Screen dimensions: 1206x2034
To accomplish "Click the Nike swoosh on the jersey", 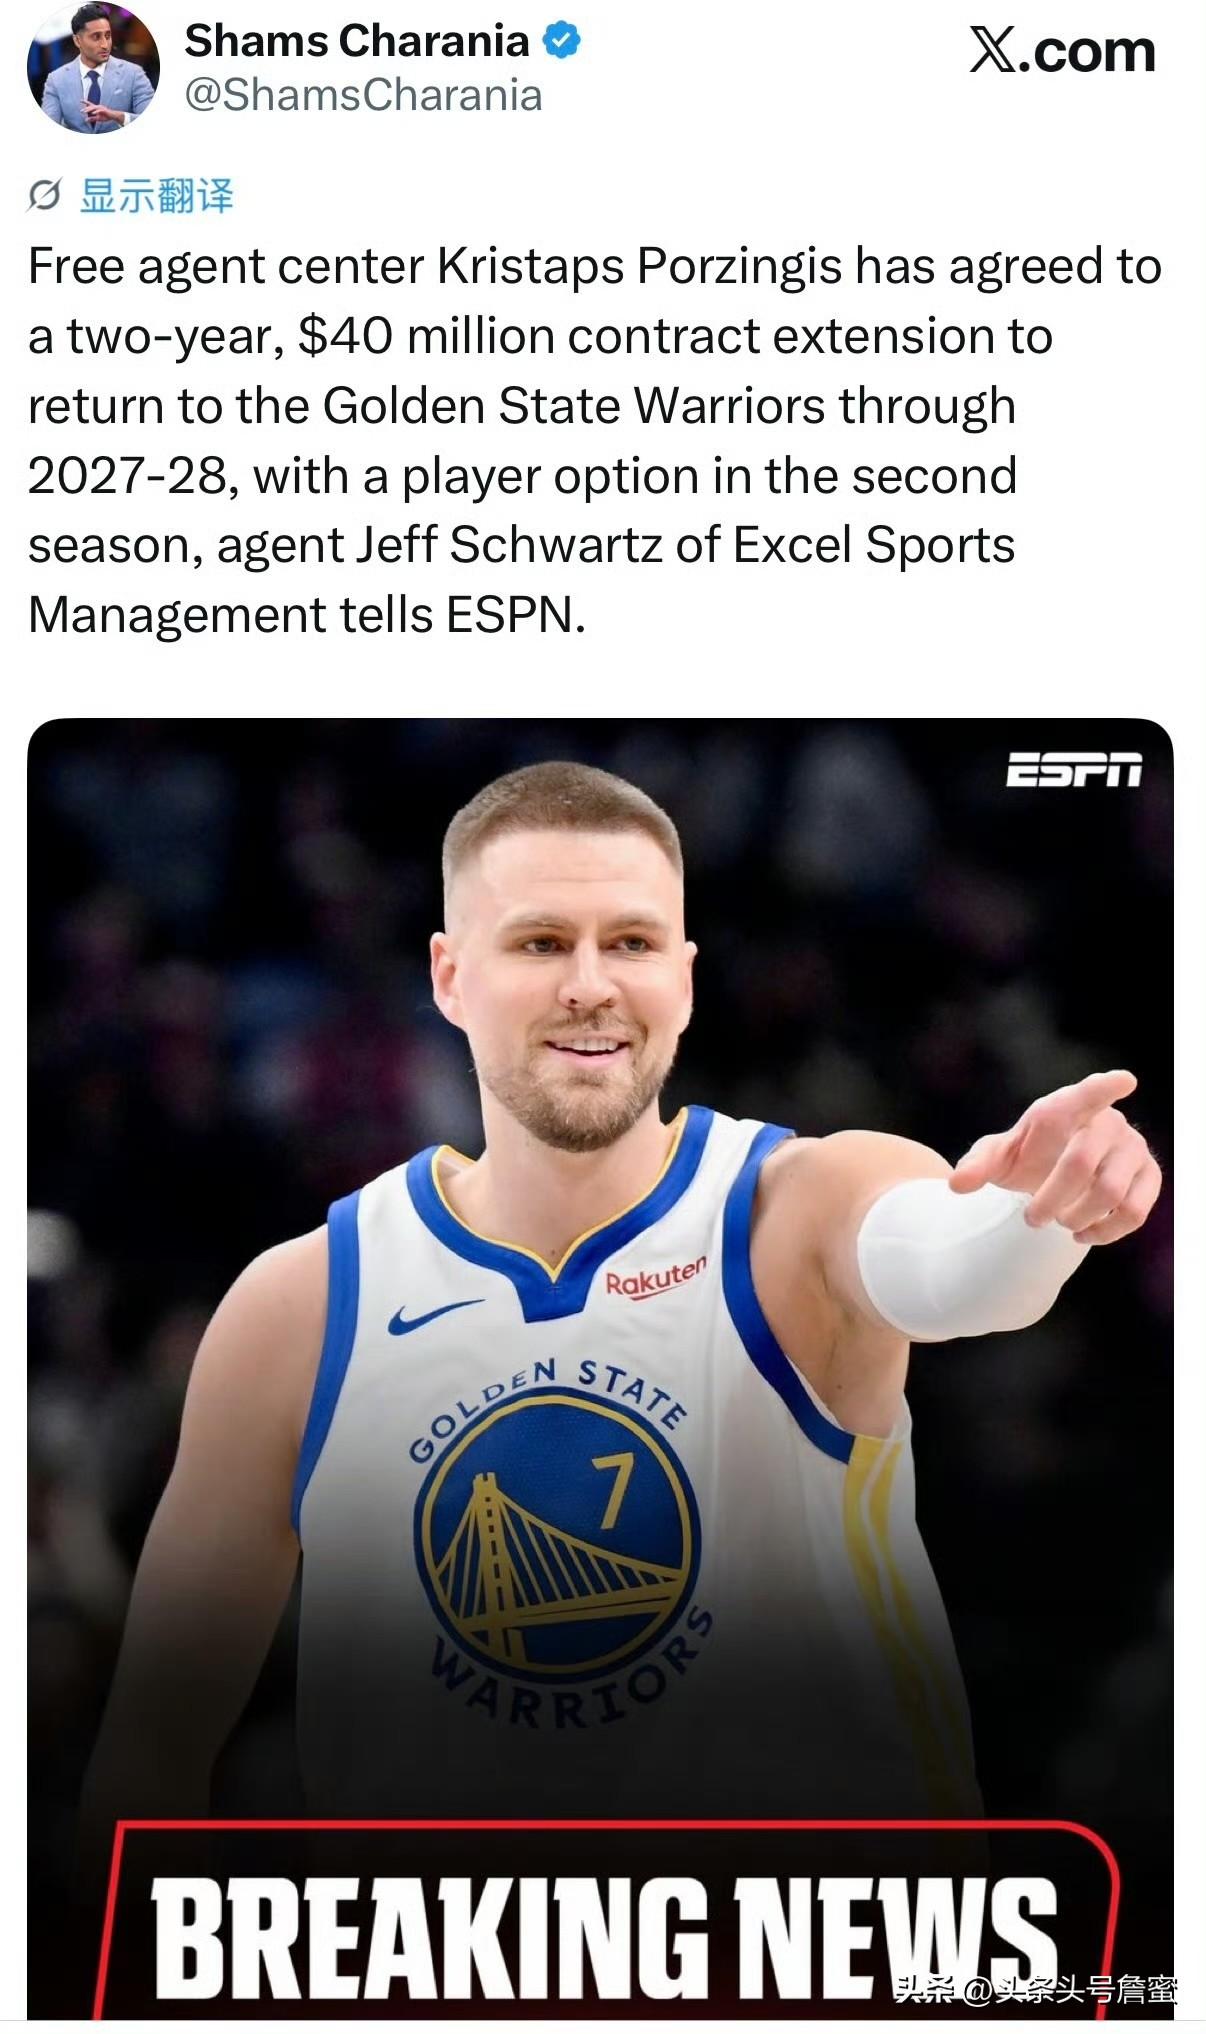I will coord(435,1317).
